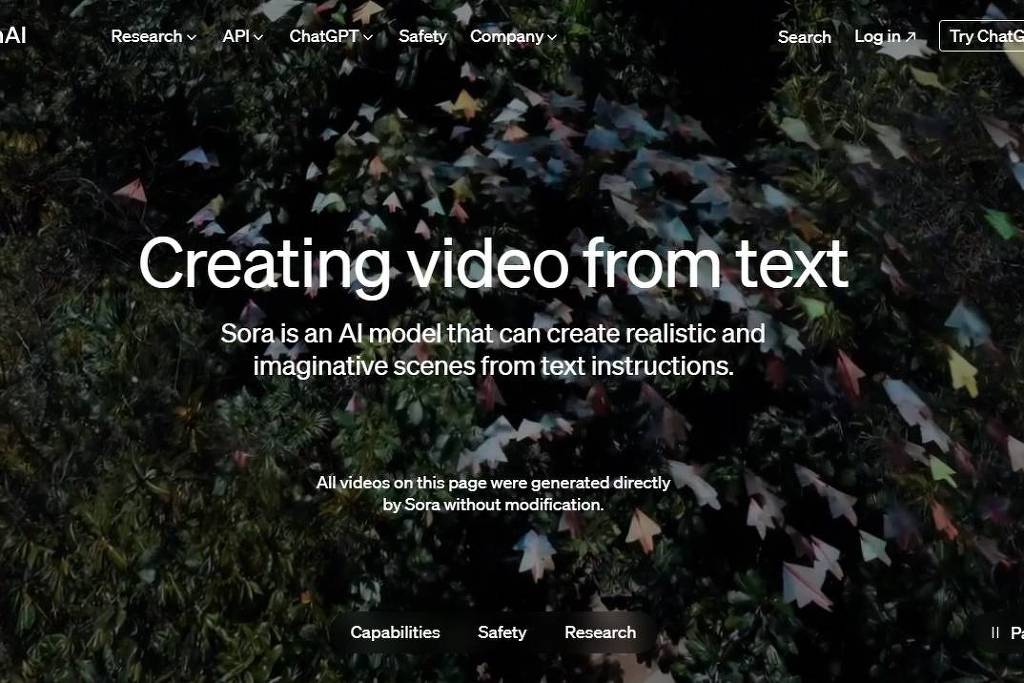Click the arrow icon beside Log in
Viewport: 1024px width, 683px height.
[910, 37]
